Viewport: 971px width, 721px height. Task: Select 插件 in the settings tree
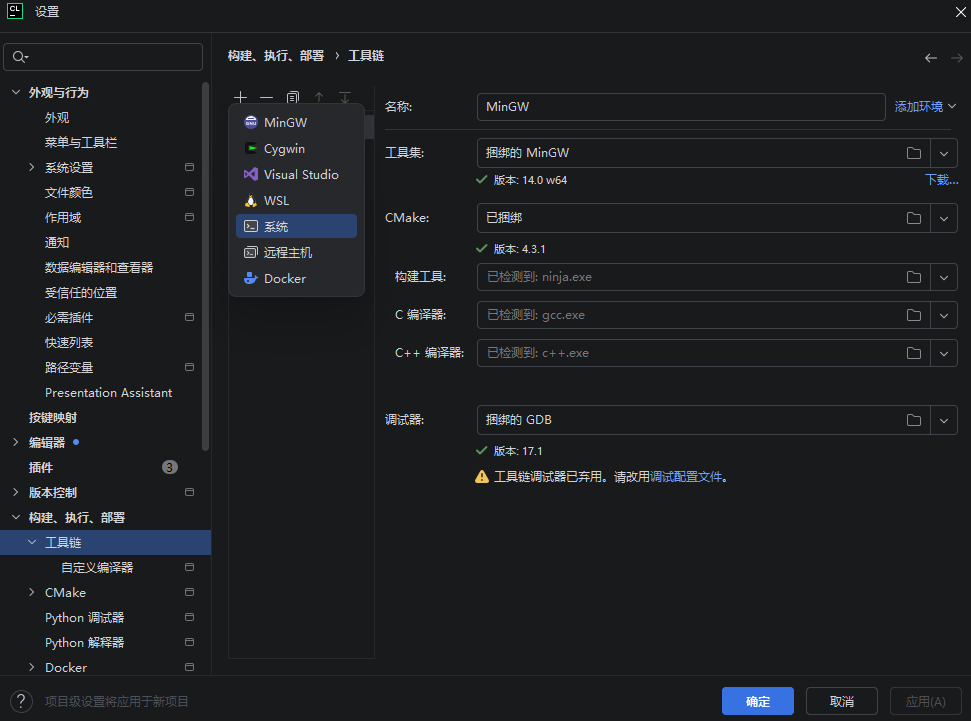tap(41, 468)
